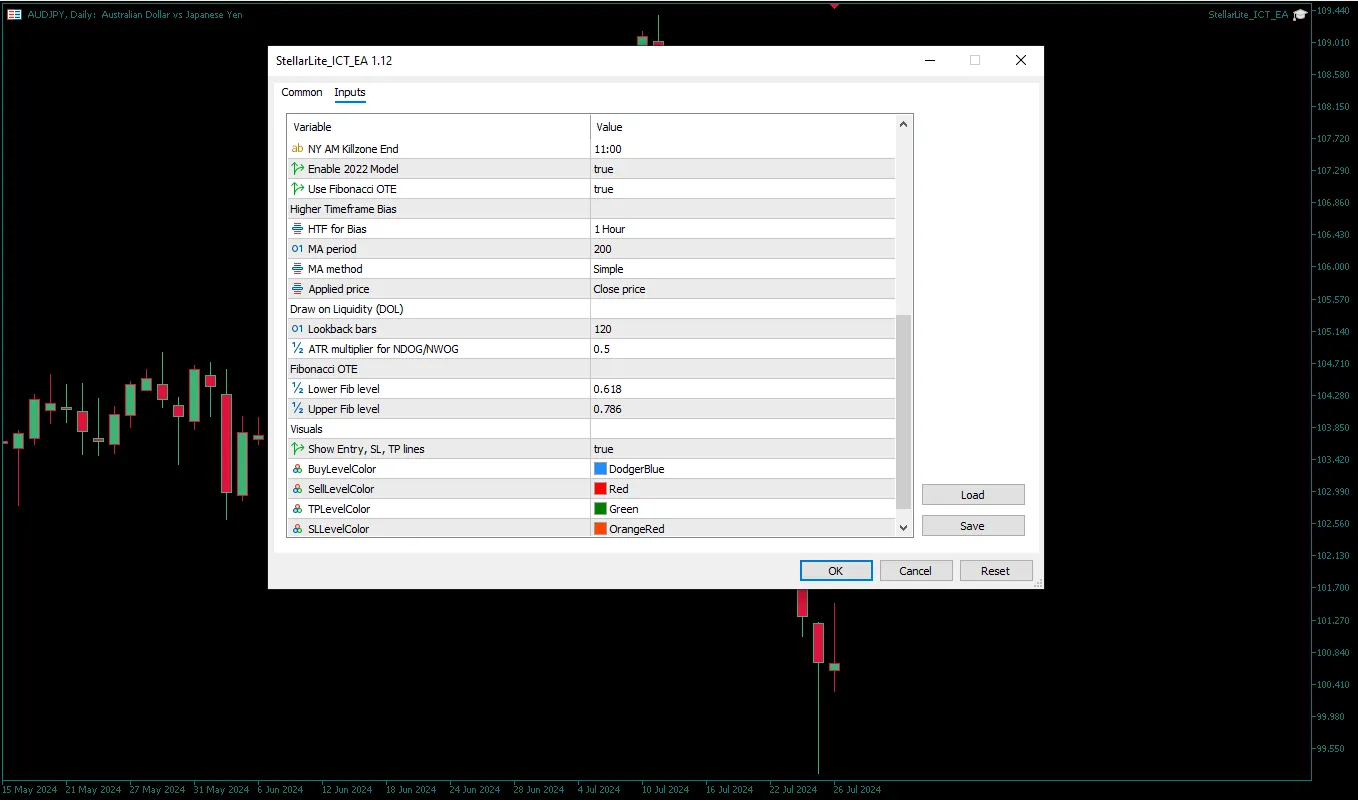1358x800 pixels.
Task: Open the Green TPLevelColor dropdown value
Action: tap(743, 509)
